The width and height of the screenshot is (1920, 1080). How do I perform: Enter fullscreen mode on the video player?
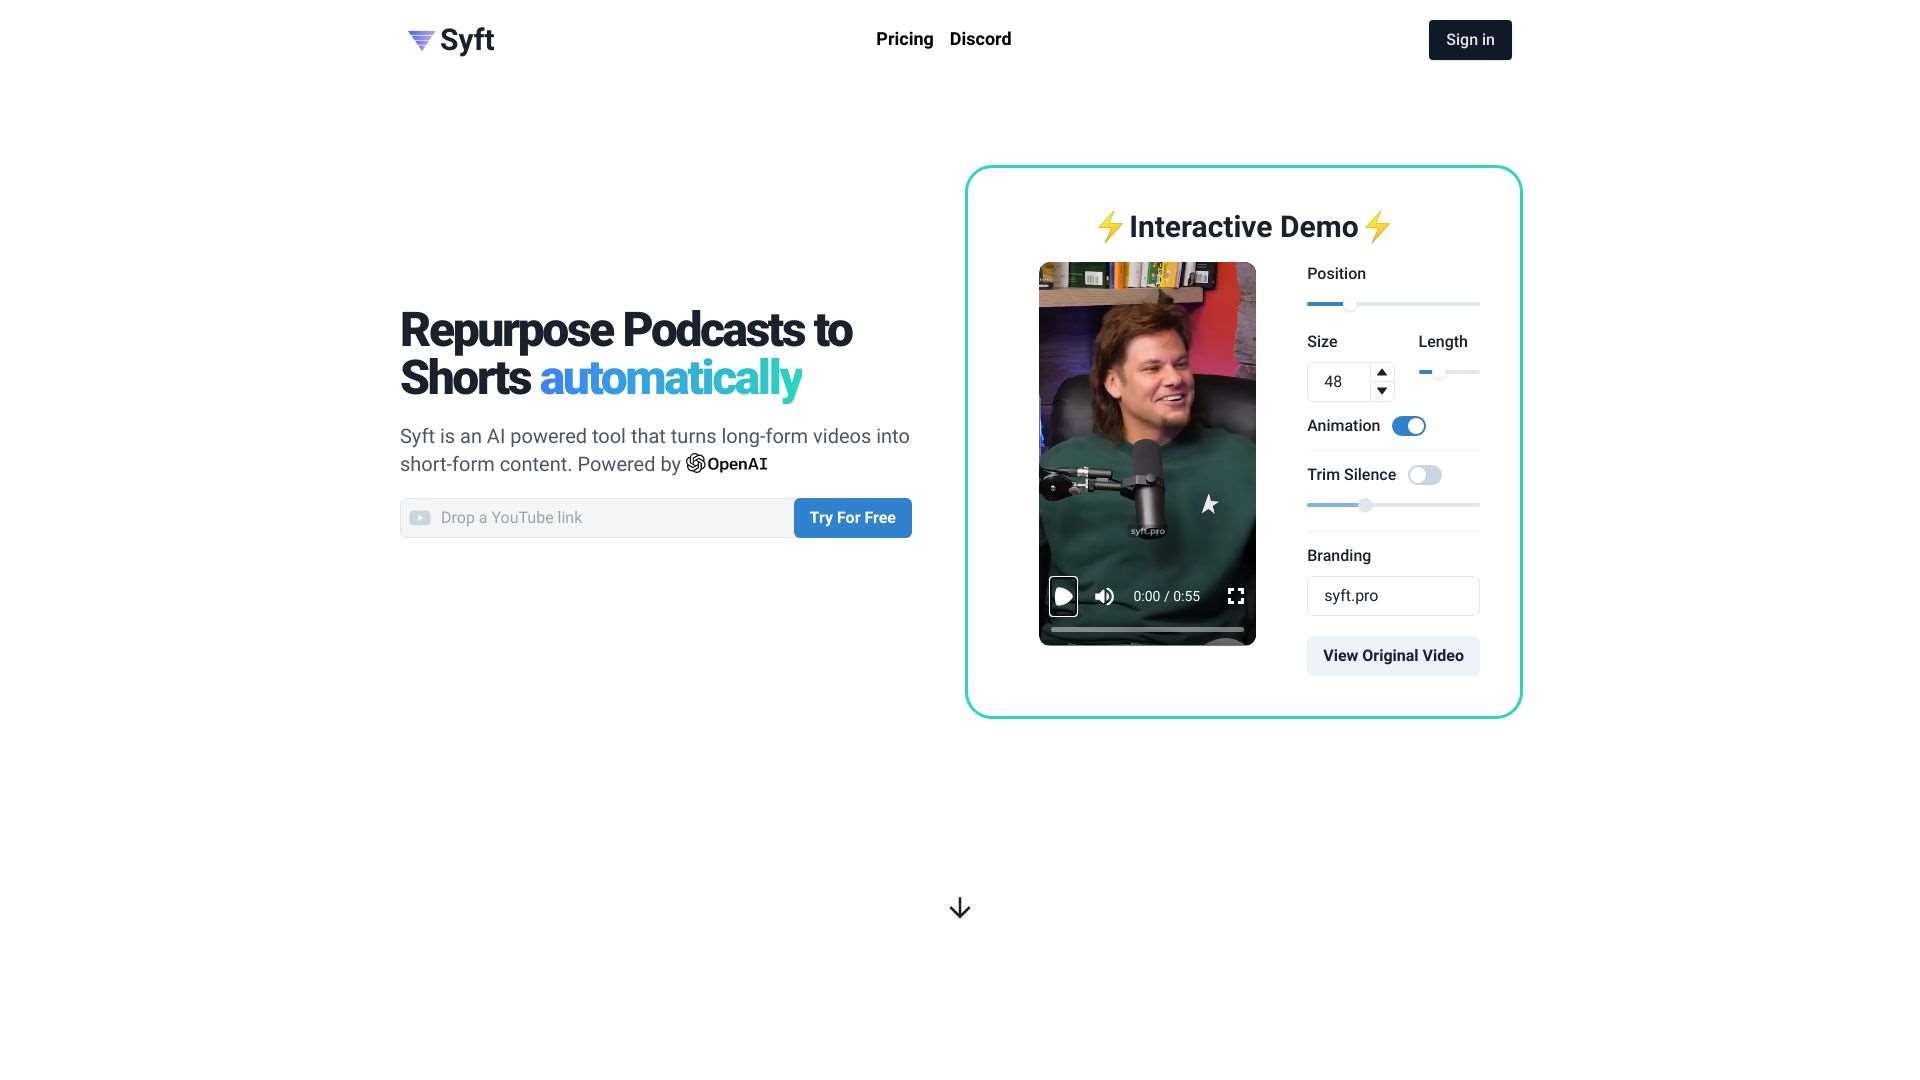click(x=1236, y=595)
